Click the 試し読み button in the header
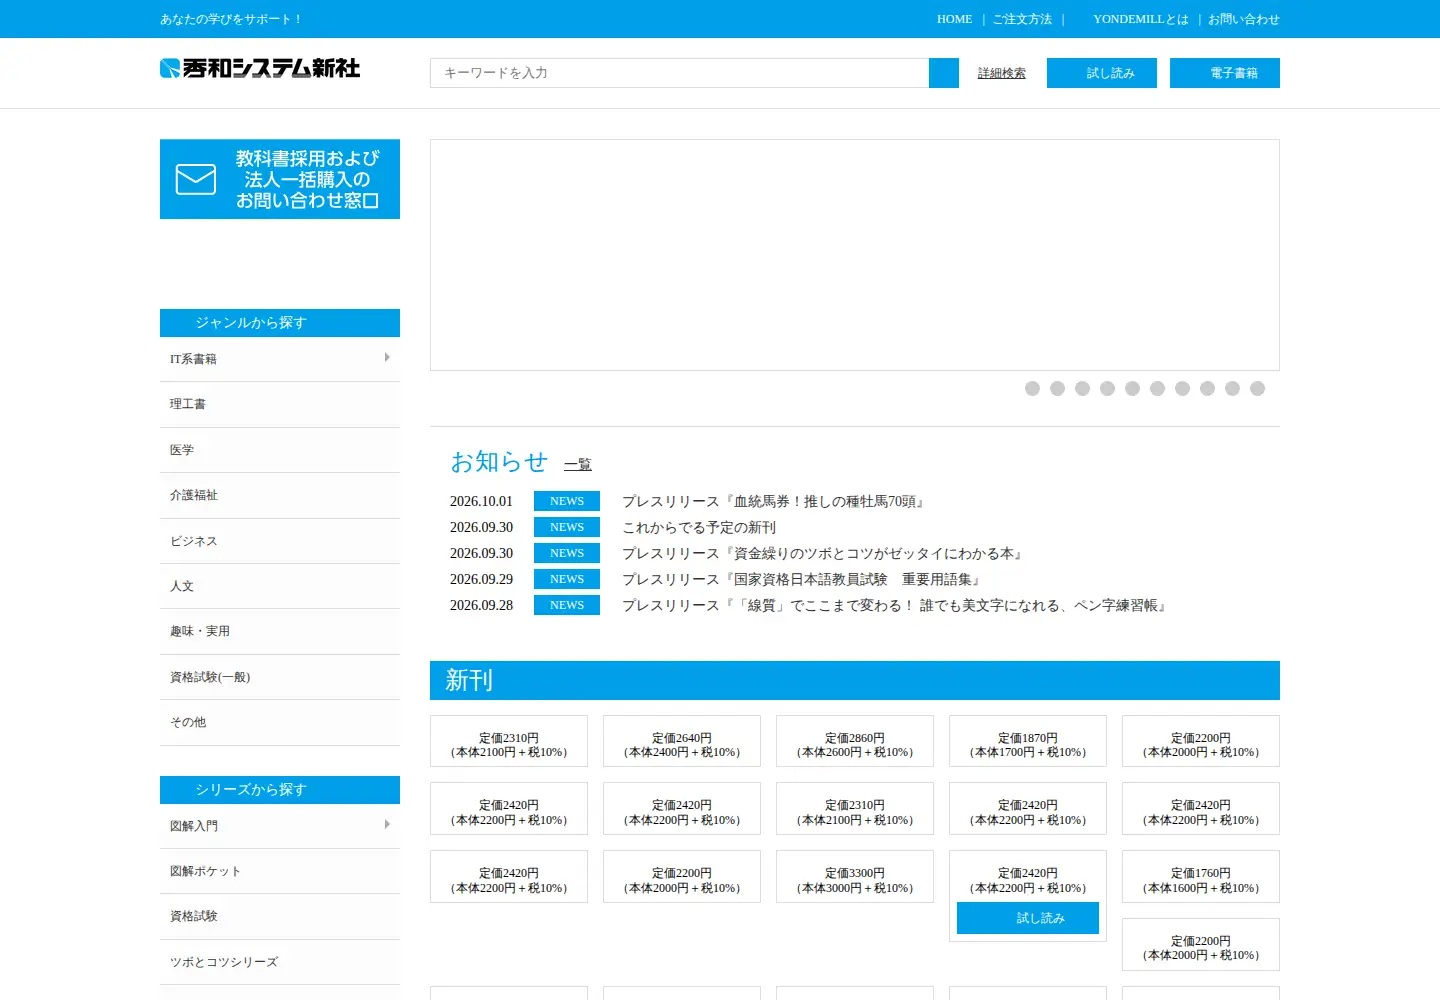The height and width of the screenshot is (1000, 1440). click(x=1102, y=73)
